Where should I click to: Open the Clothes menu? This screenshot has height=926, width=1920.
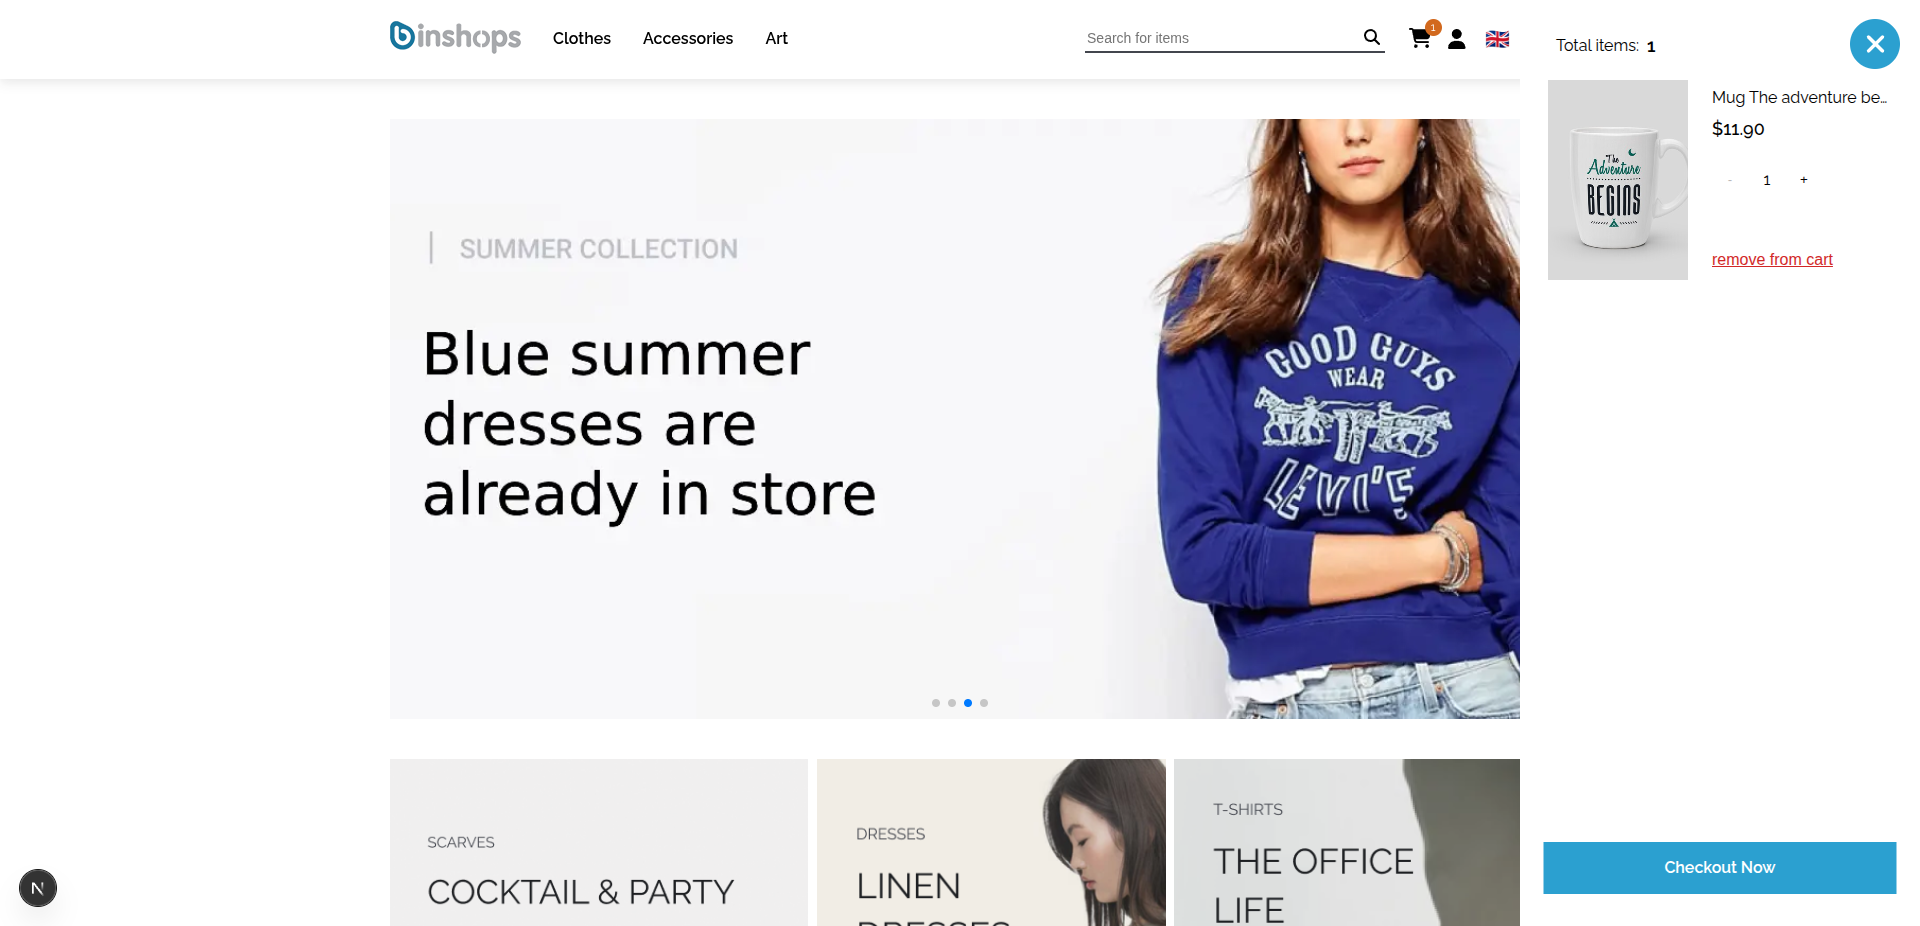(x=582, y=38)
